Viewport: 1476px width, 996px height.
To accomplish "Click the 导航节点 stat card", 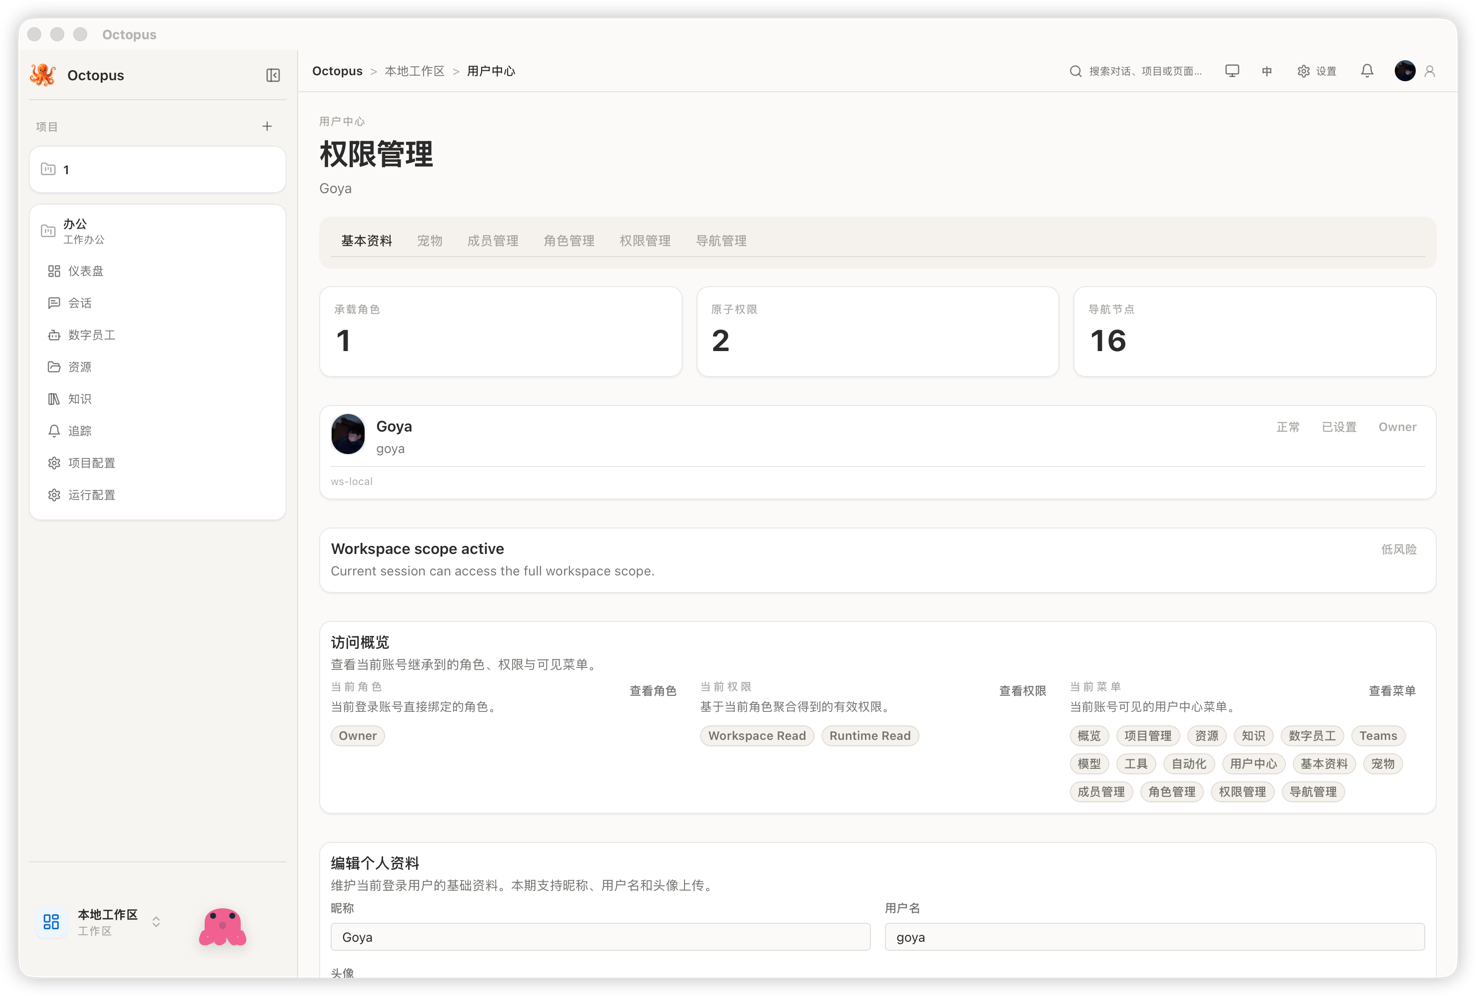I will click(1255, 332).
